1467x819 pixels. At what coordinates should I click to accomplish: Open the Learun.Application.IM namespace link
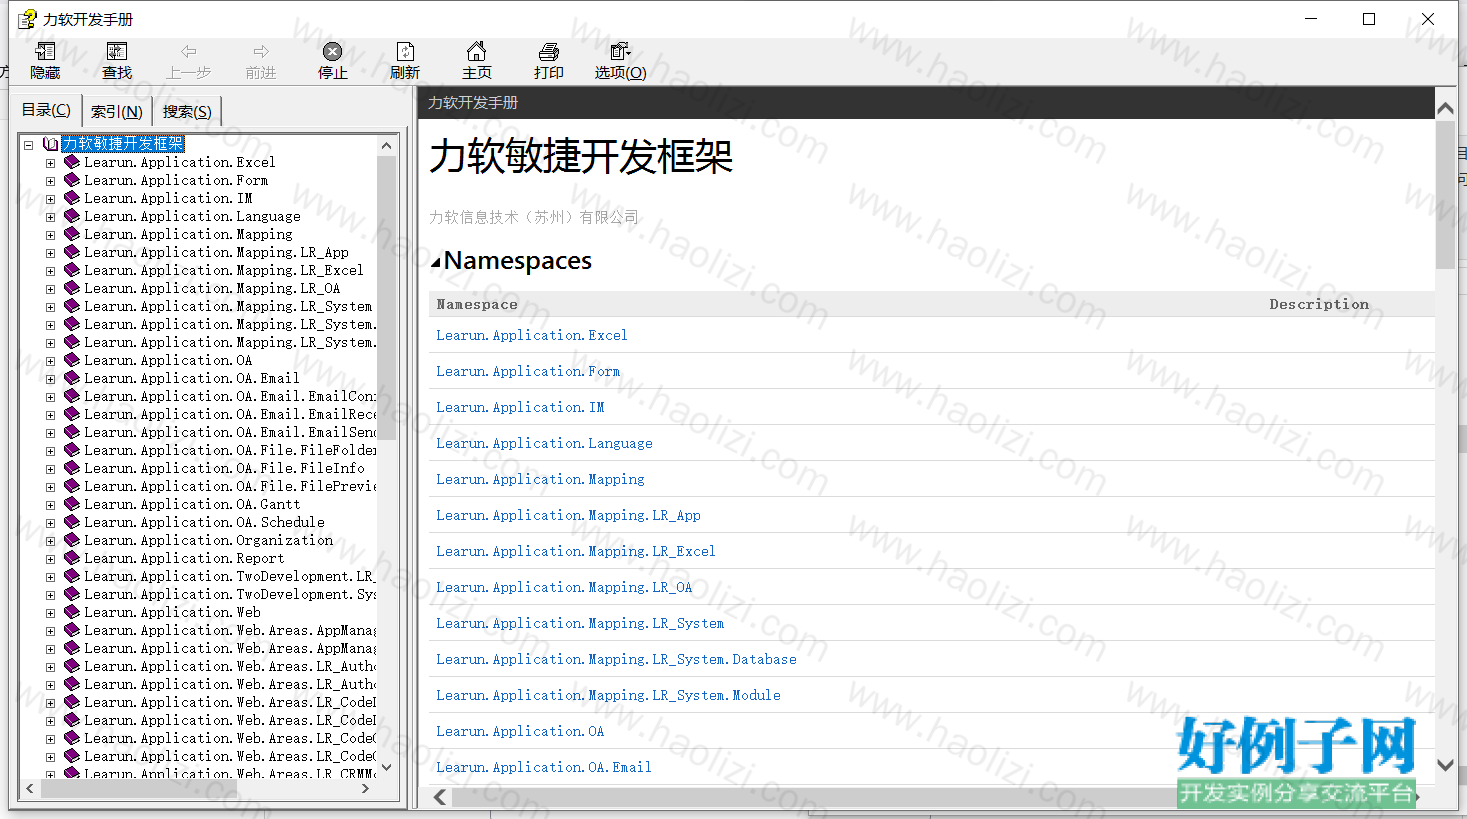click(x=520, y=407)
